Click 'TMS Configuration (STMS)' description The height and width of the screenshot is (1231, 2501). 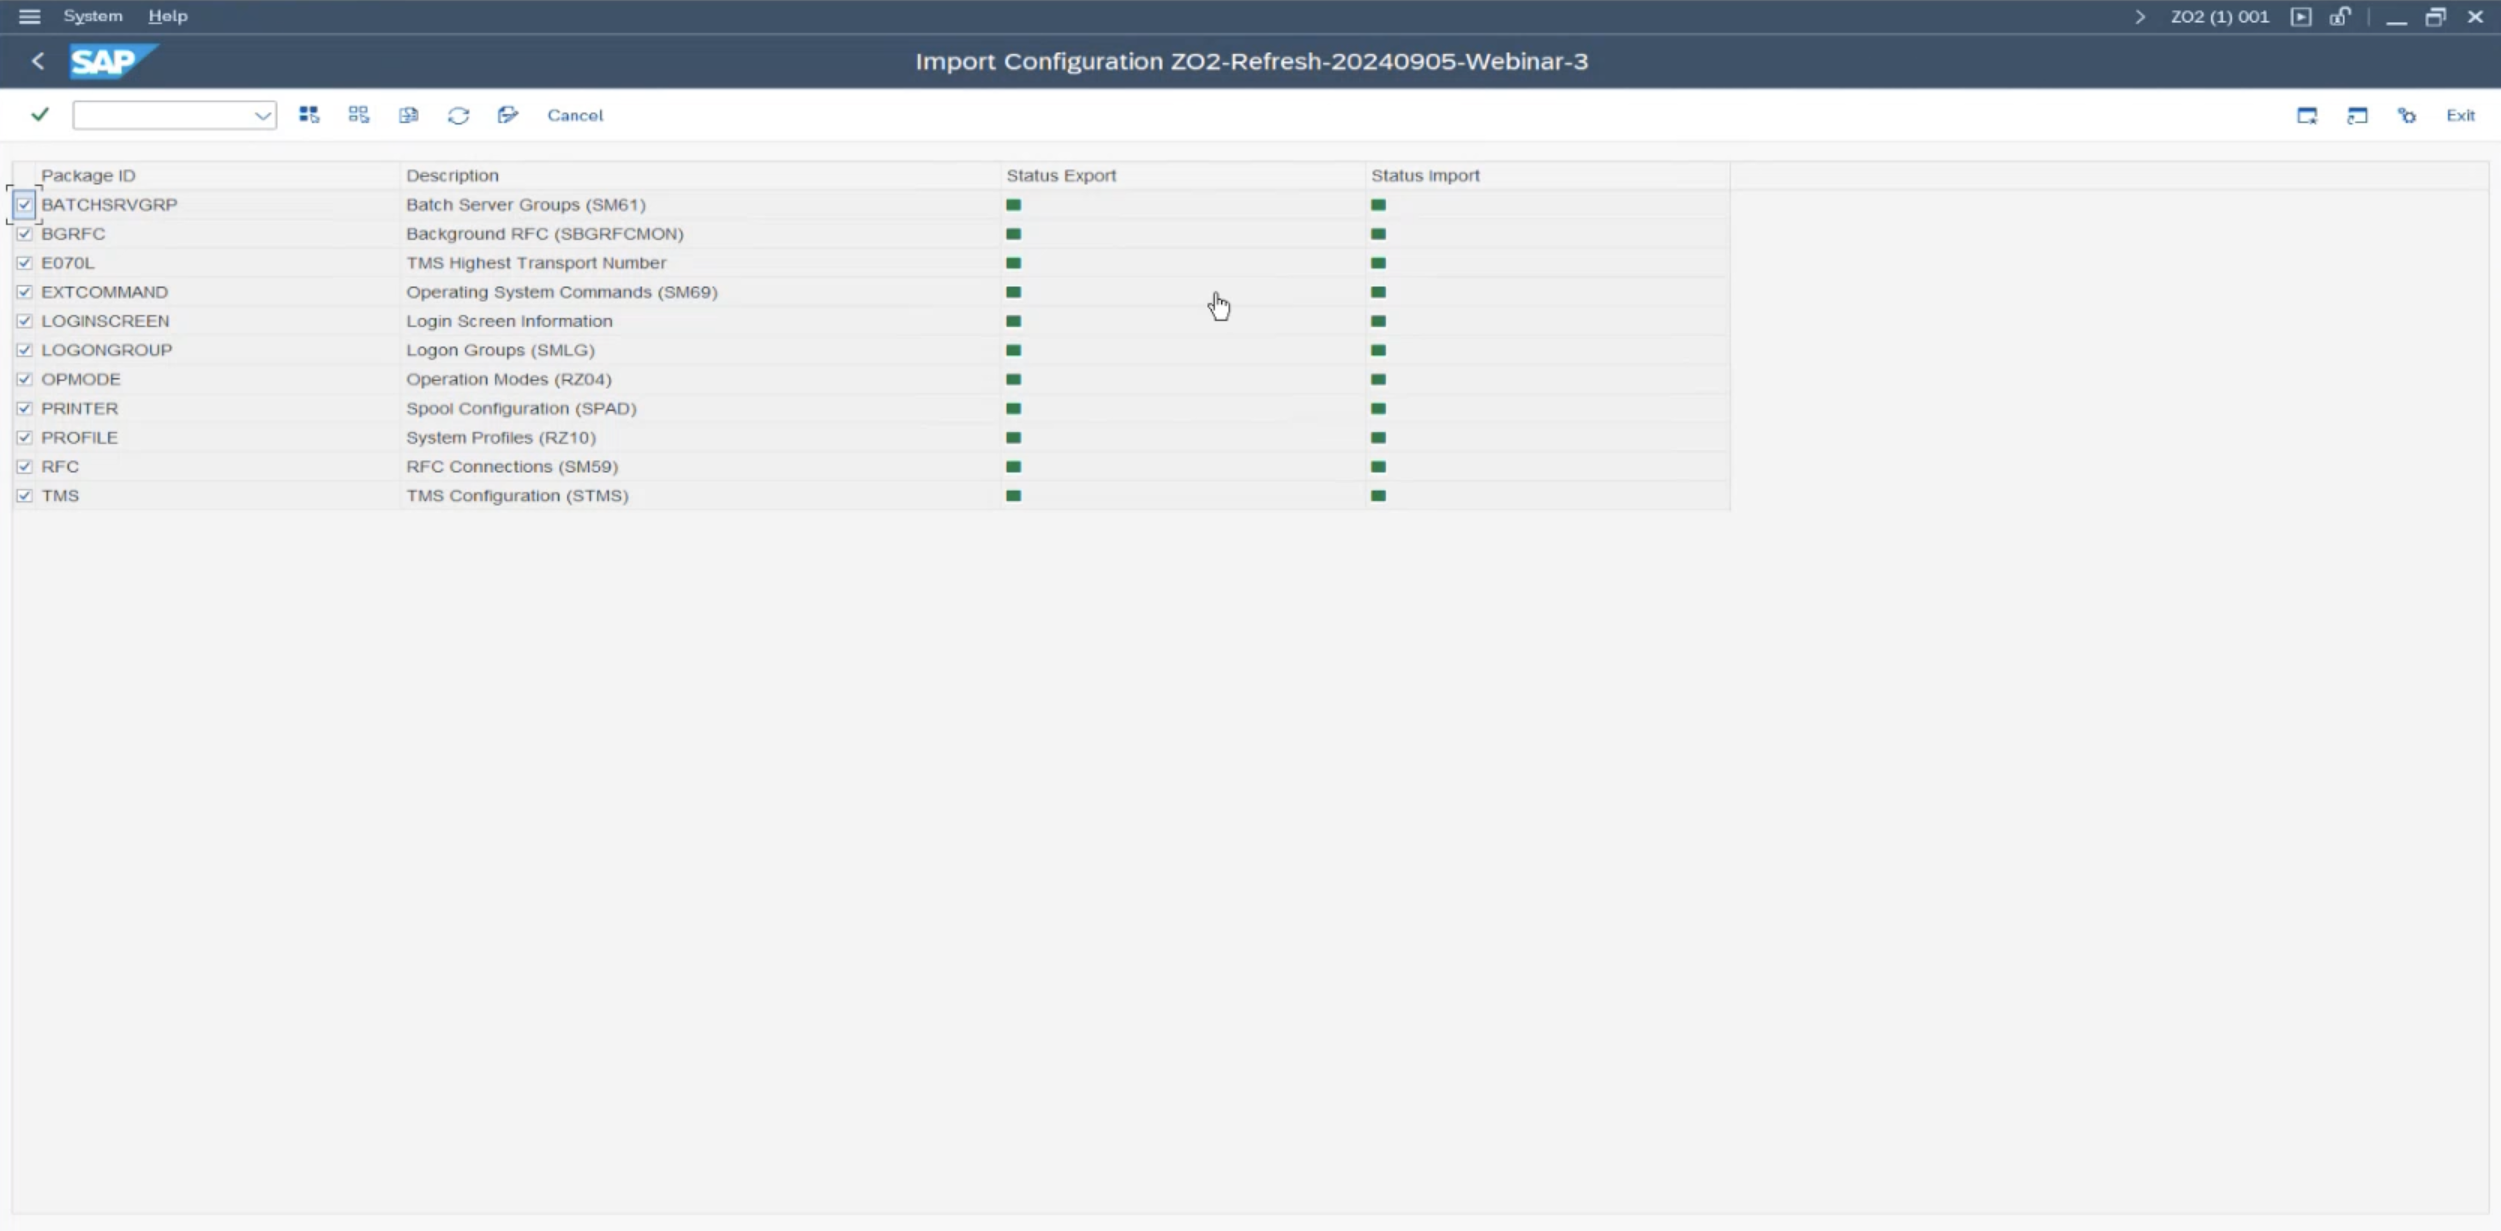pos(517,495)
